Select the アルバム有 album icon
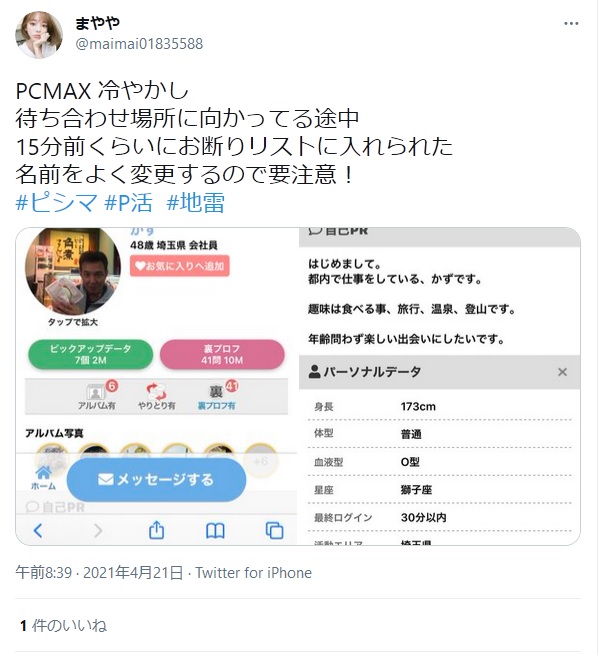Screen dimensions: 612x655 [96, 396]
